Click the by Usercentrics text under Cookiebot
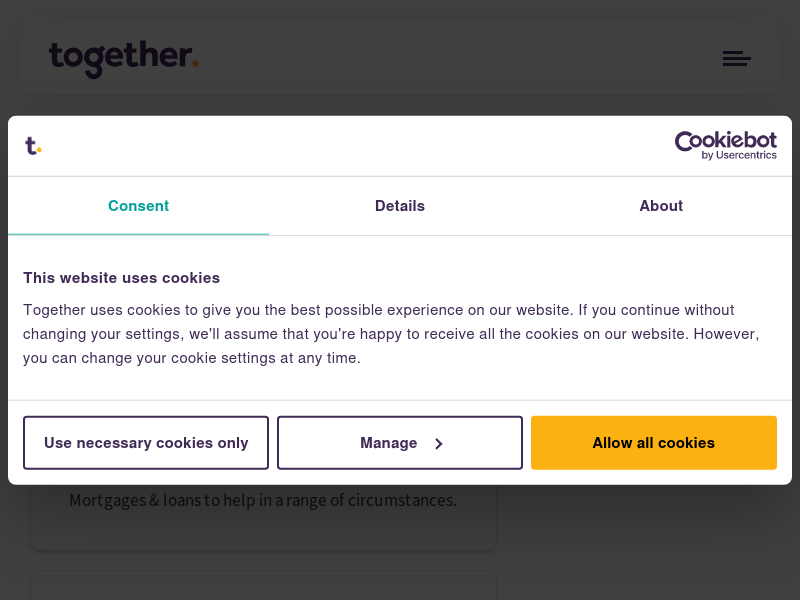Image resolution: width=800 pixels, height=600 pixels. click(739, 155)
